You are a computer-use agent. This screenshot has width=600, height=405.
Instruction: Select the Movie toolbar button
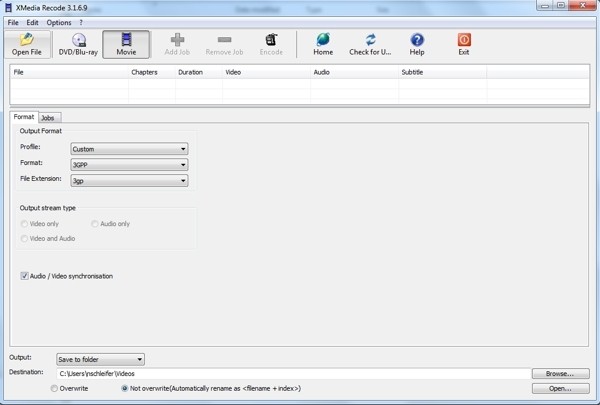coord(126,44)
